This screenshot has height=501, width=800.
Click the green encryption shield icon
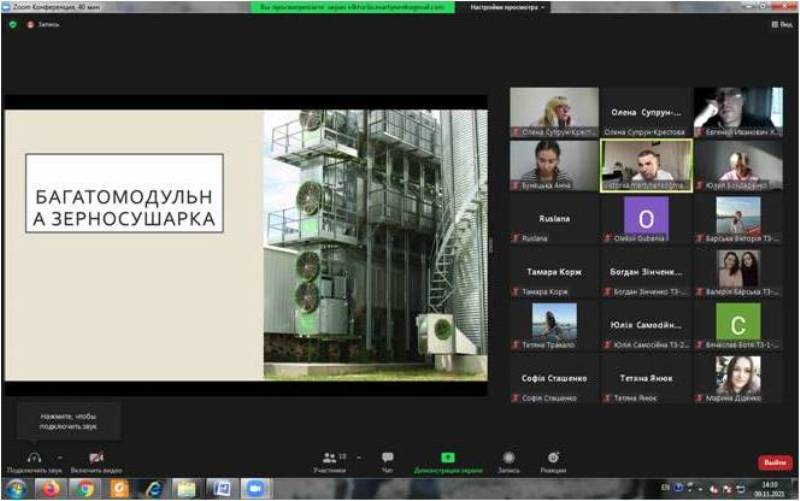coord(12,24)
